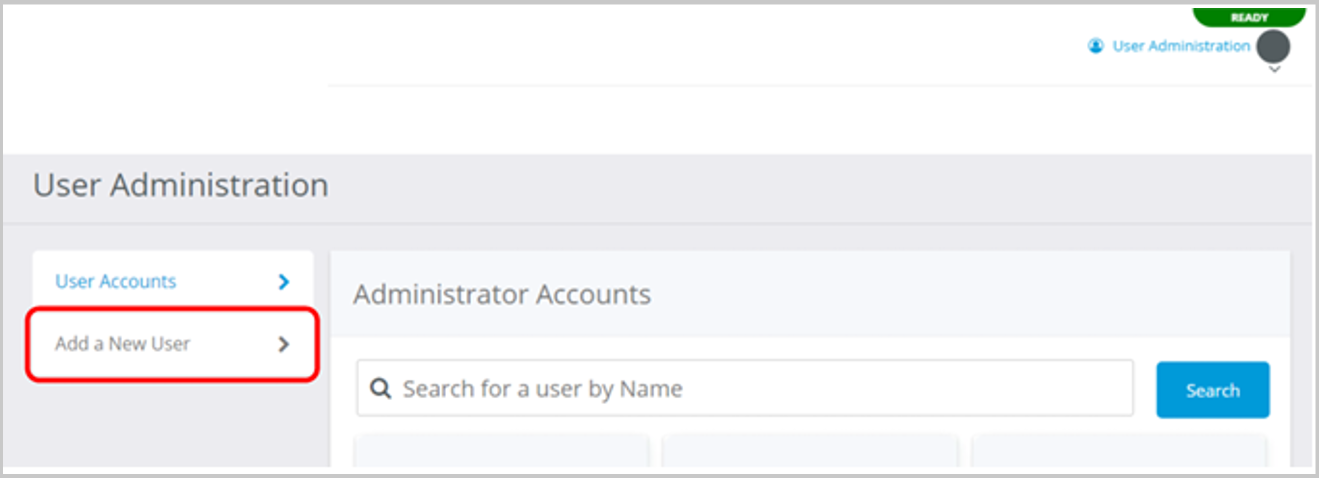1319x478 pixels.
Task: Open the middle administrator account card
Action: point(810,451)
